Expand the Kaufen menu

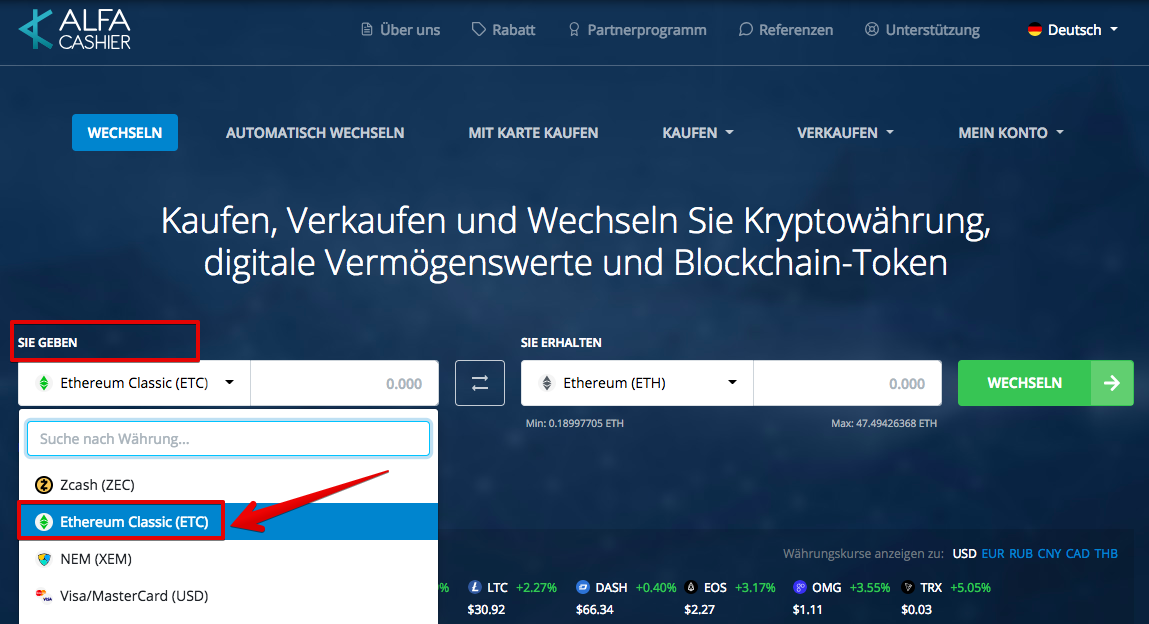698,133
